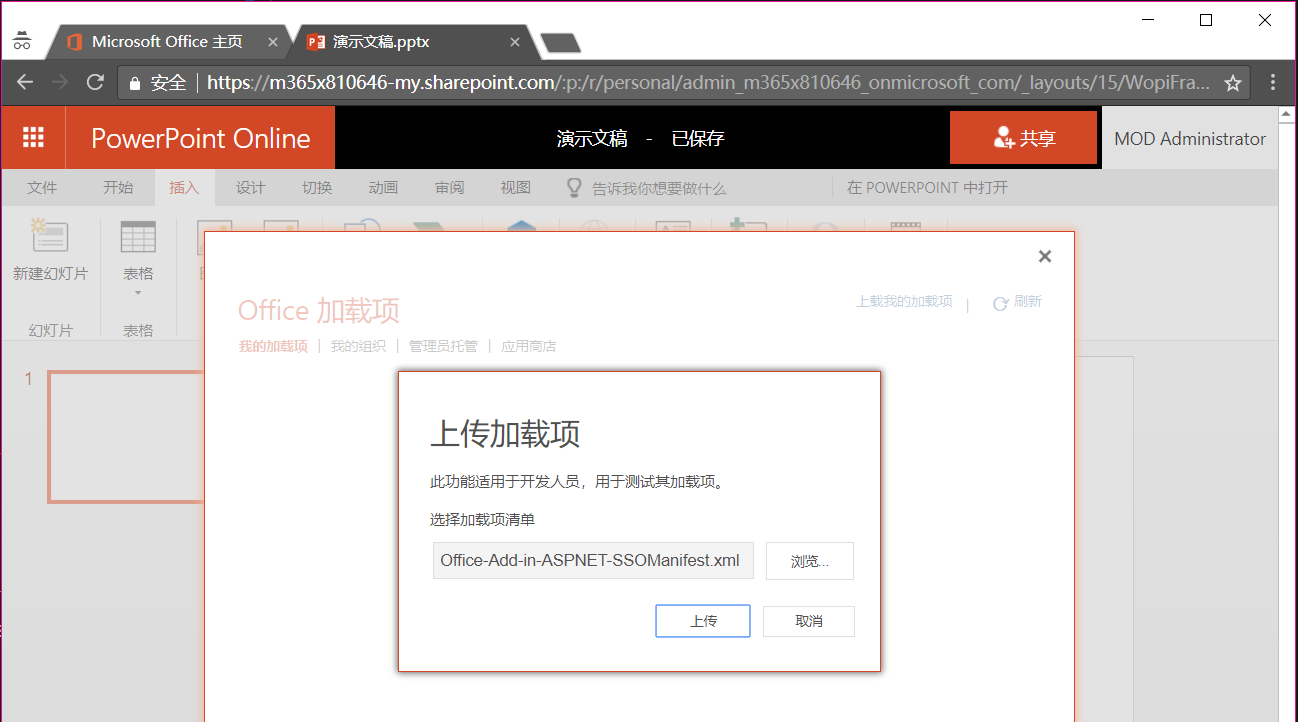Click the 告诉我你想要做什么 lightbulb icon
Viewport: 1298px width, 722px height.
(575, 187)
